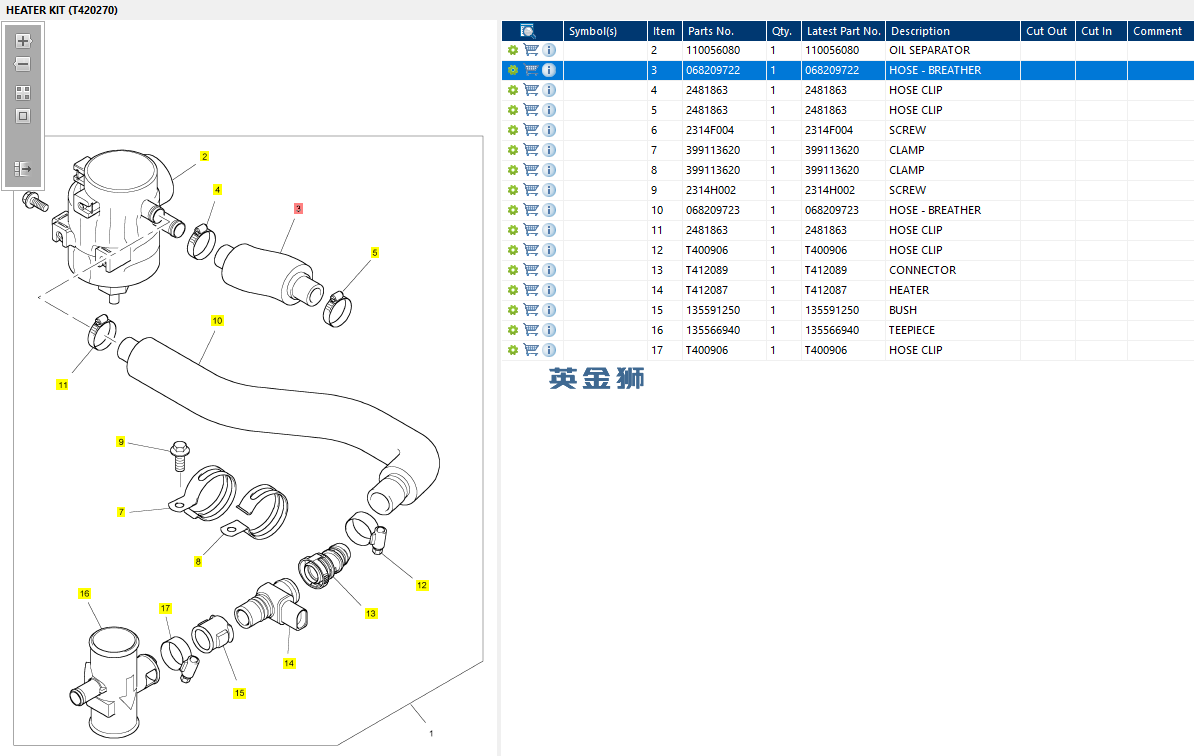This screenshot has height=756, width=1194.
Task: Click gear icon for TEEPIECE row
Action: [x=513, y=330]
